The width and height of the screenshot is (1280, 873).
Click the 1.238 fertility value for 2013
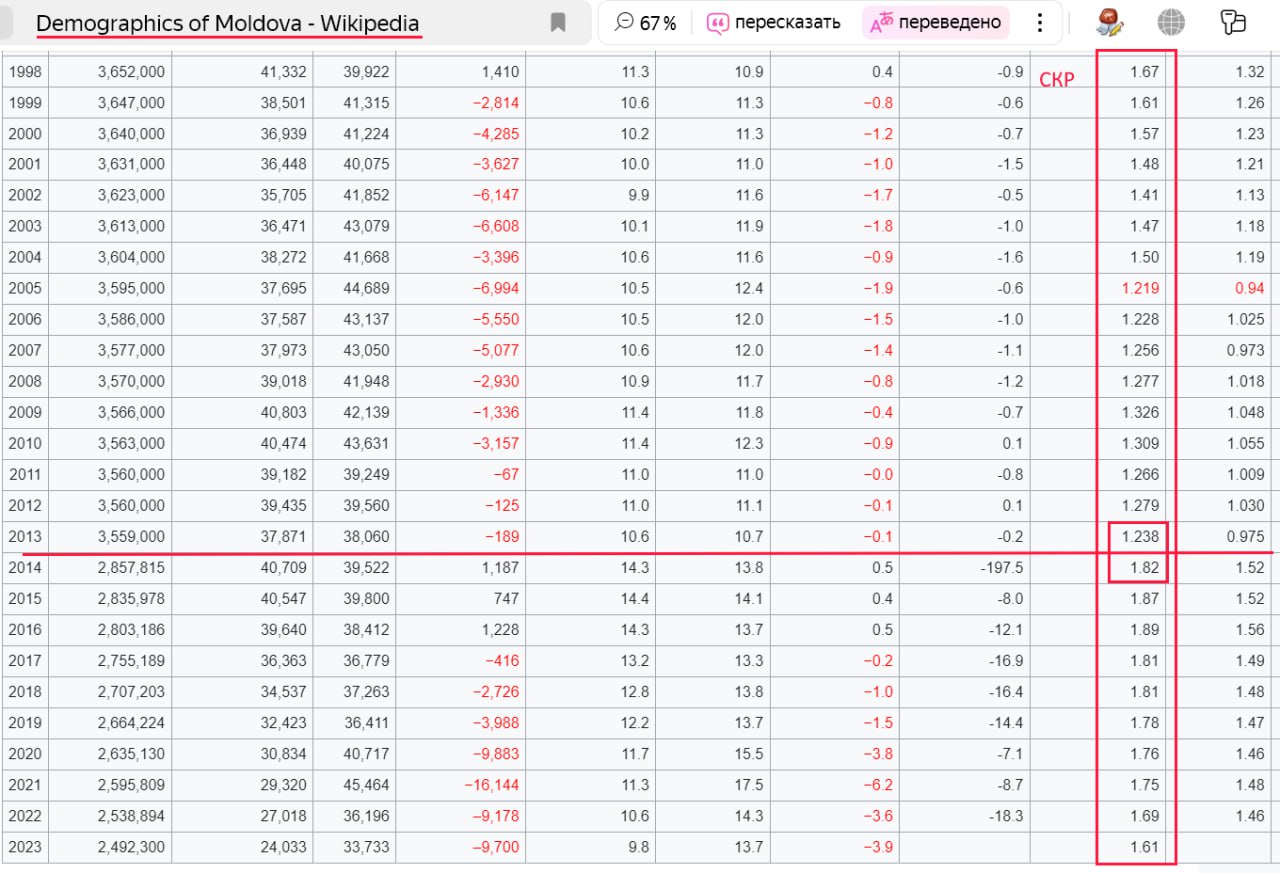(x=1140, y=537)
